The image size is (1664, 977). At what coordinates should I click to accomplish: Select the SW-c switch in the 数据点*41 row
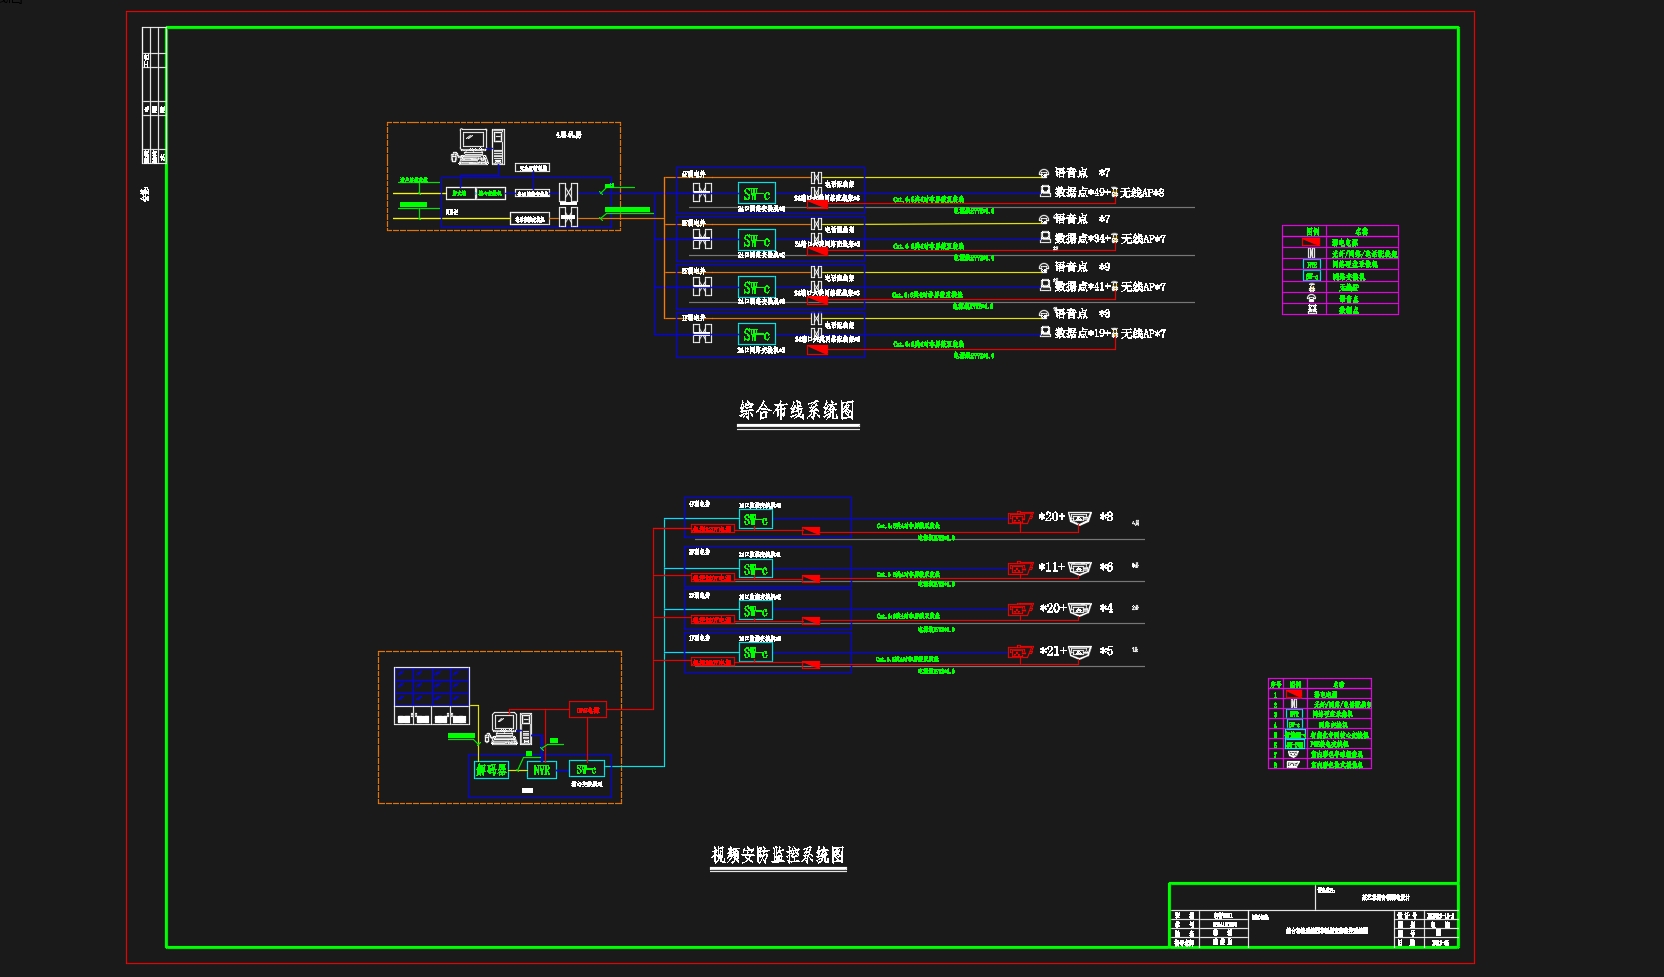(757, 288)
